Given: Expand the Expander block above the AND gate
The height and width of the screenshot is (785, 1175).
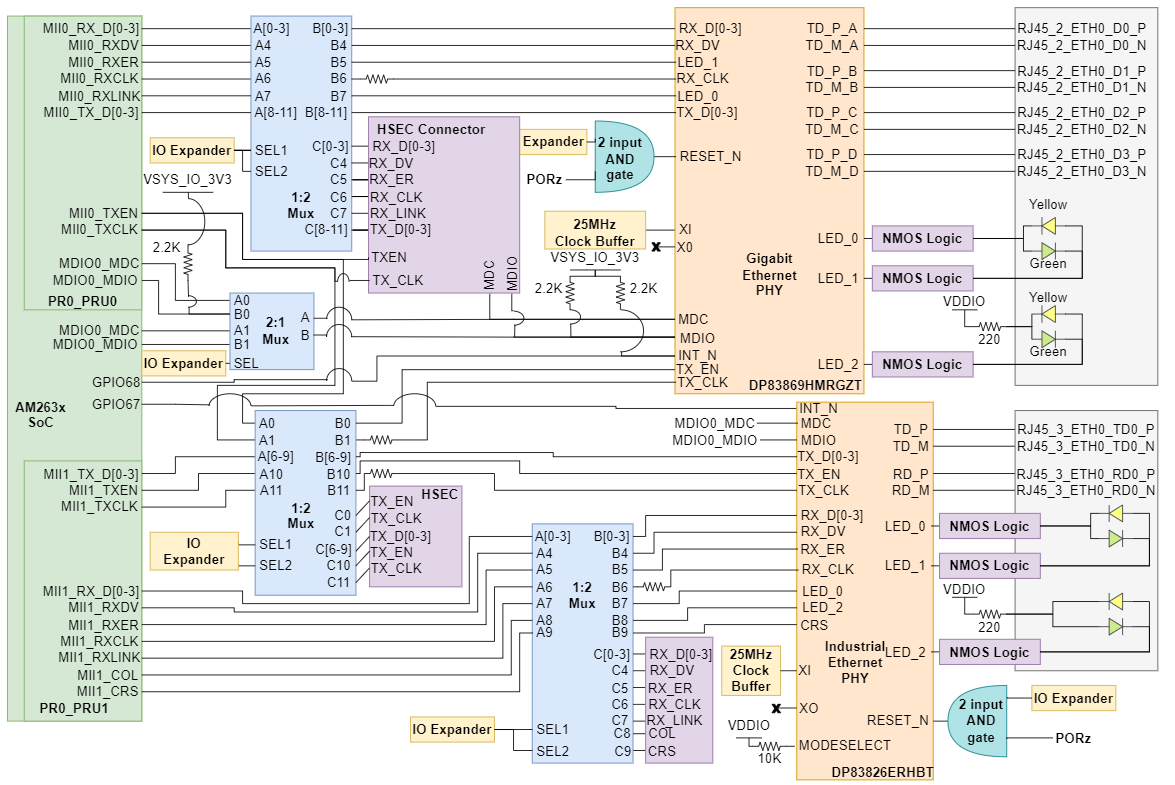Looking at the screenshot, I should [555, 141].
